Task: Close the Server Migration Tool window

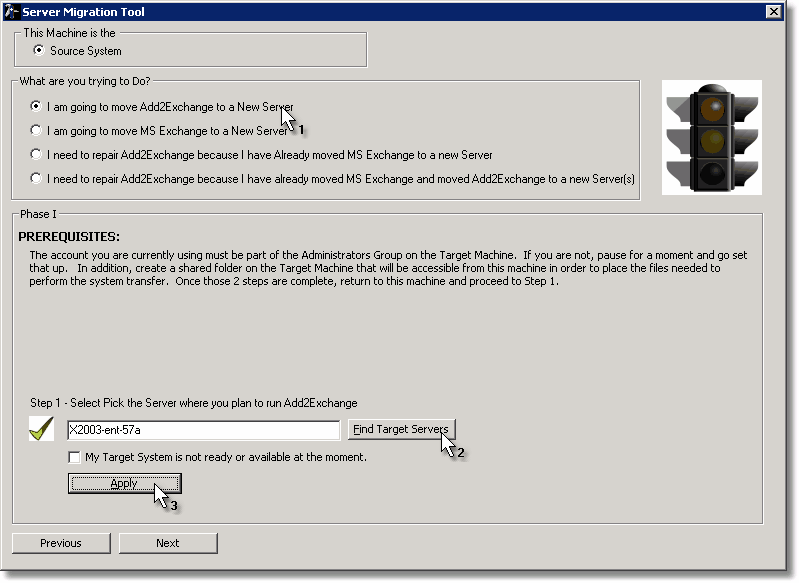Action: coord(774,11)
